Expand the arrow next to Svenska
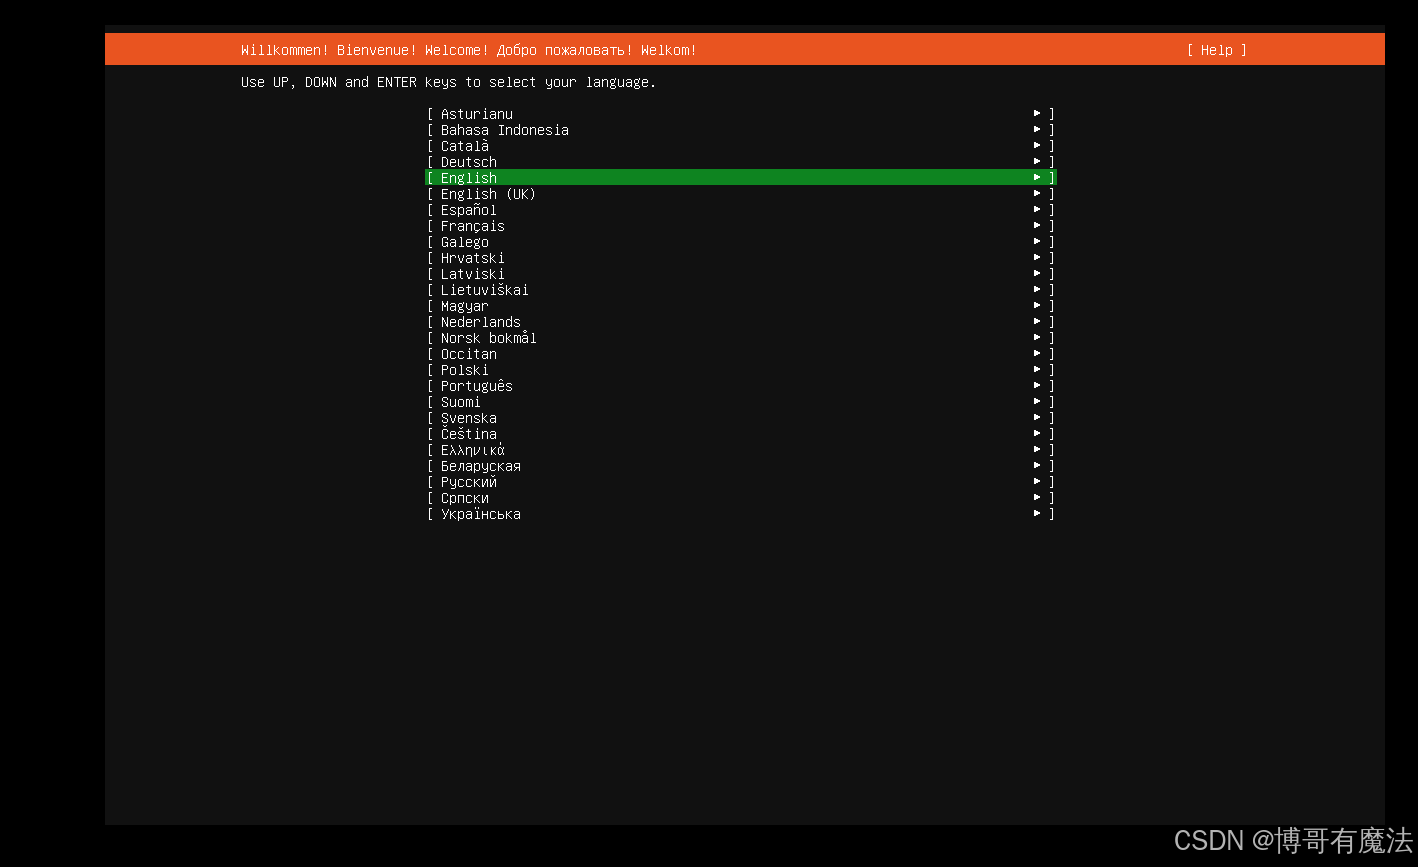The width and height of the screenshot is (1418, 867). coord(1037,416)
